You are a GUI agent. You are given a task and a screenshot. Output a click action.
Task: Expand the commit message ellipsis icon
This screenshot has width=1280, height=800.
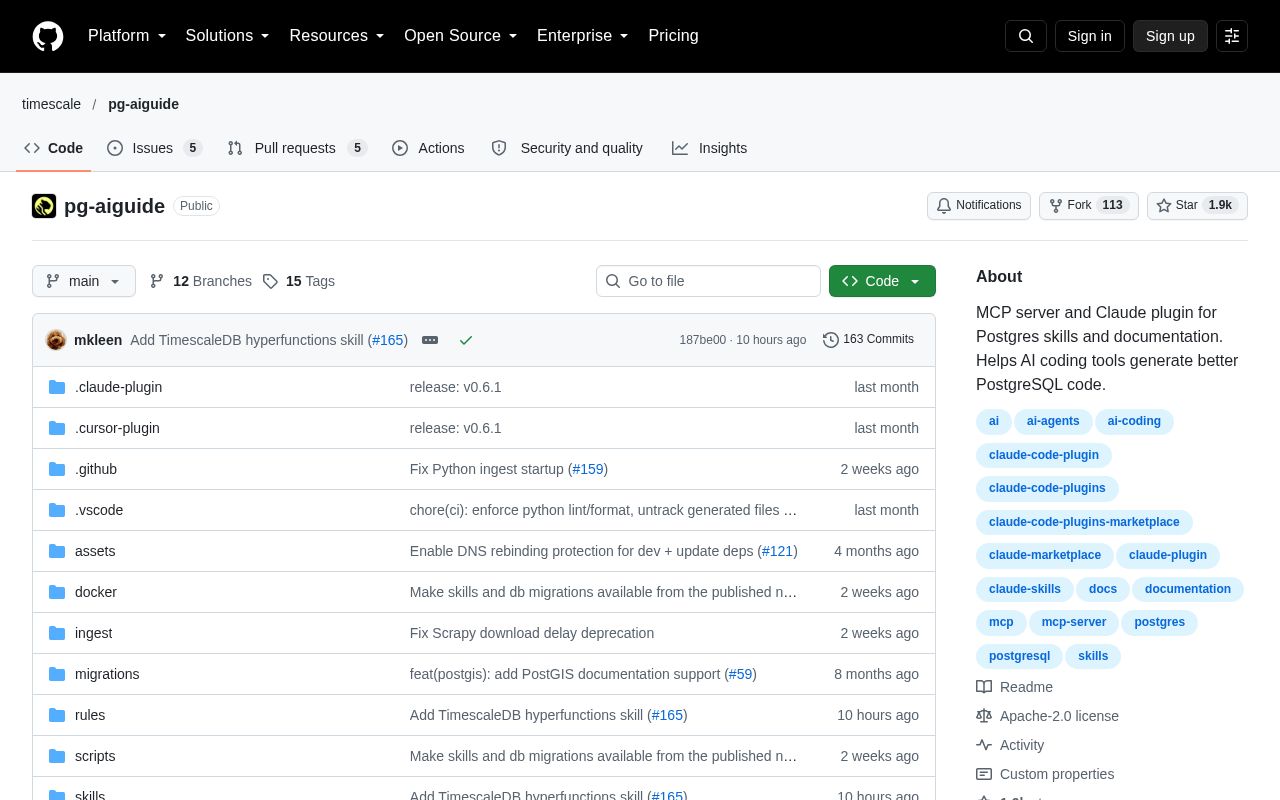pyautogui.click(x=430, y=340)
